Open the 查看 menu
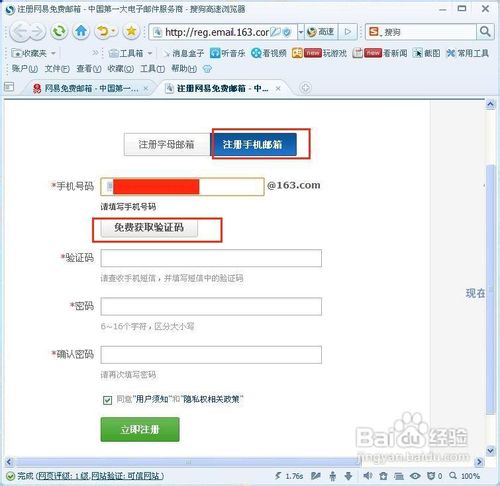Viewport: 500px width, 486px height. click(89, 69)
